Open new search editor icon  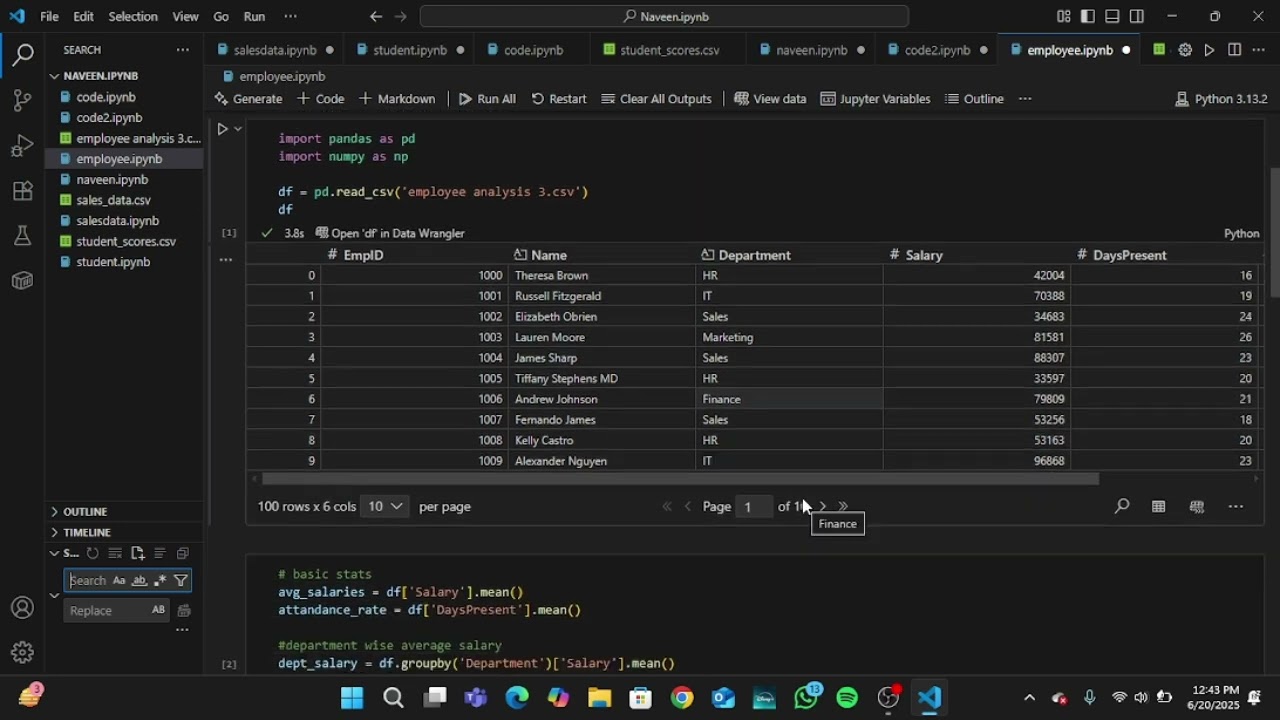(x=137, y=553)
